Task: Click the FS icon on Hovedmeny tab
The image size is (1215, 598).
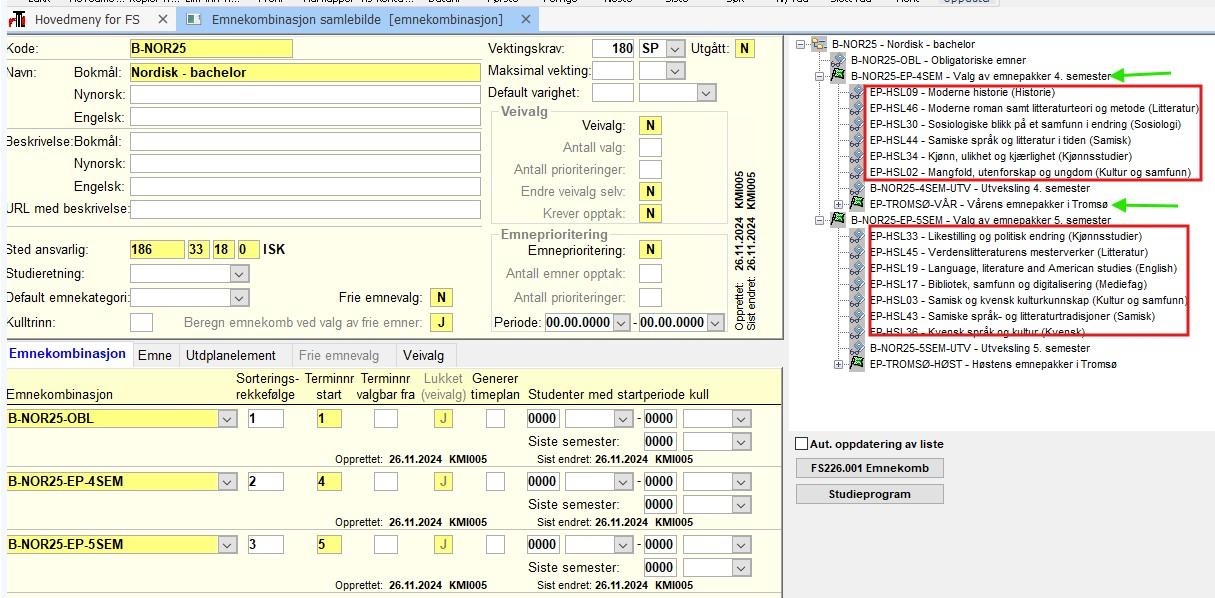Action: pos(17,19)
